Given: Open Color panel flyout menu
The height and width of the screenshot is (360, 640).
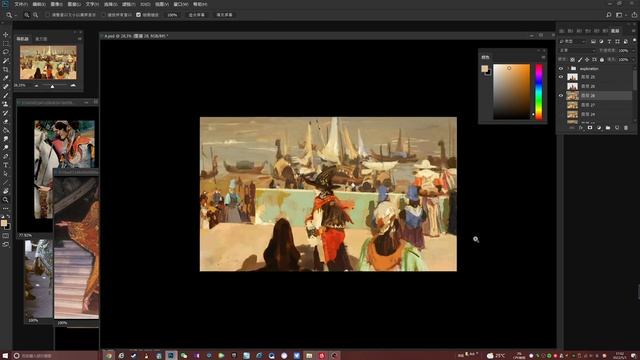Looking at the screenshot, I should (543, 57).
